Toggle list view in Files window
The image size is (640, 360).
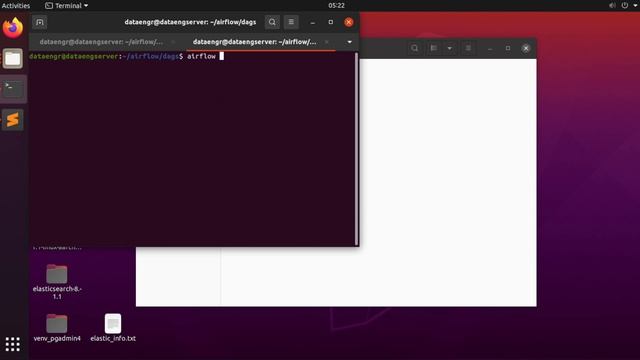[433, 48]
